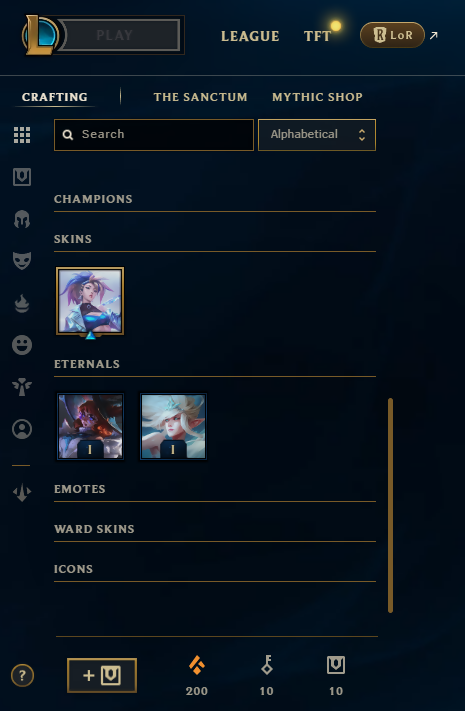465x711 pixels.
Task: Select the skin shard thumbnail
Action: (90, 301)
